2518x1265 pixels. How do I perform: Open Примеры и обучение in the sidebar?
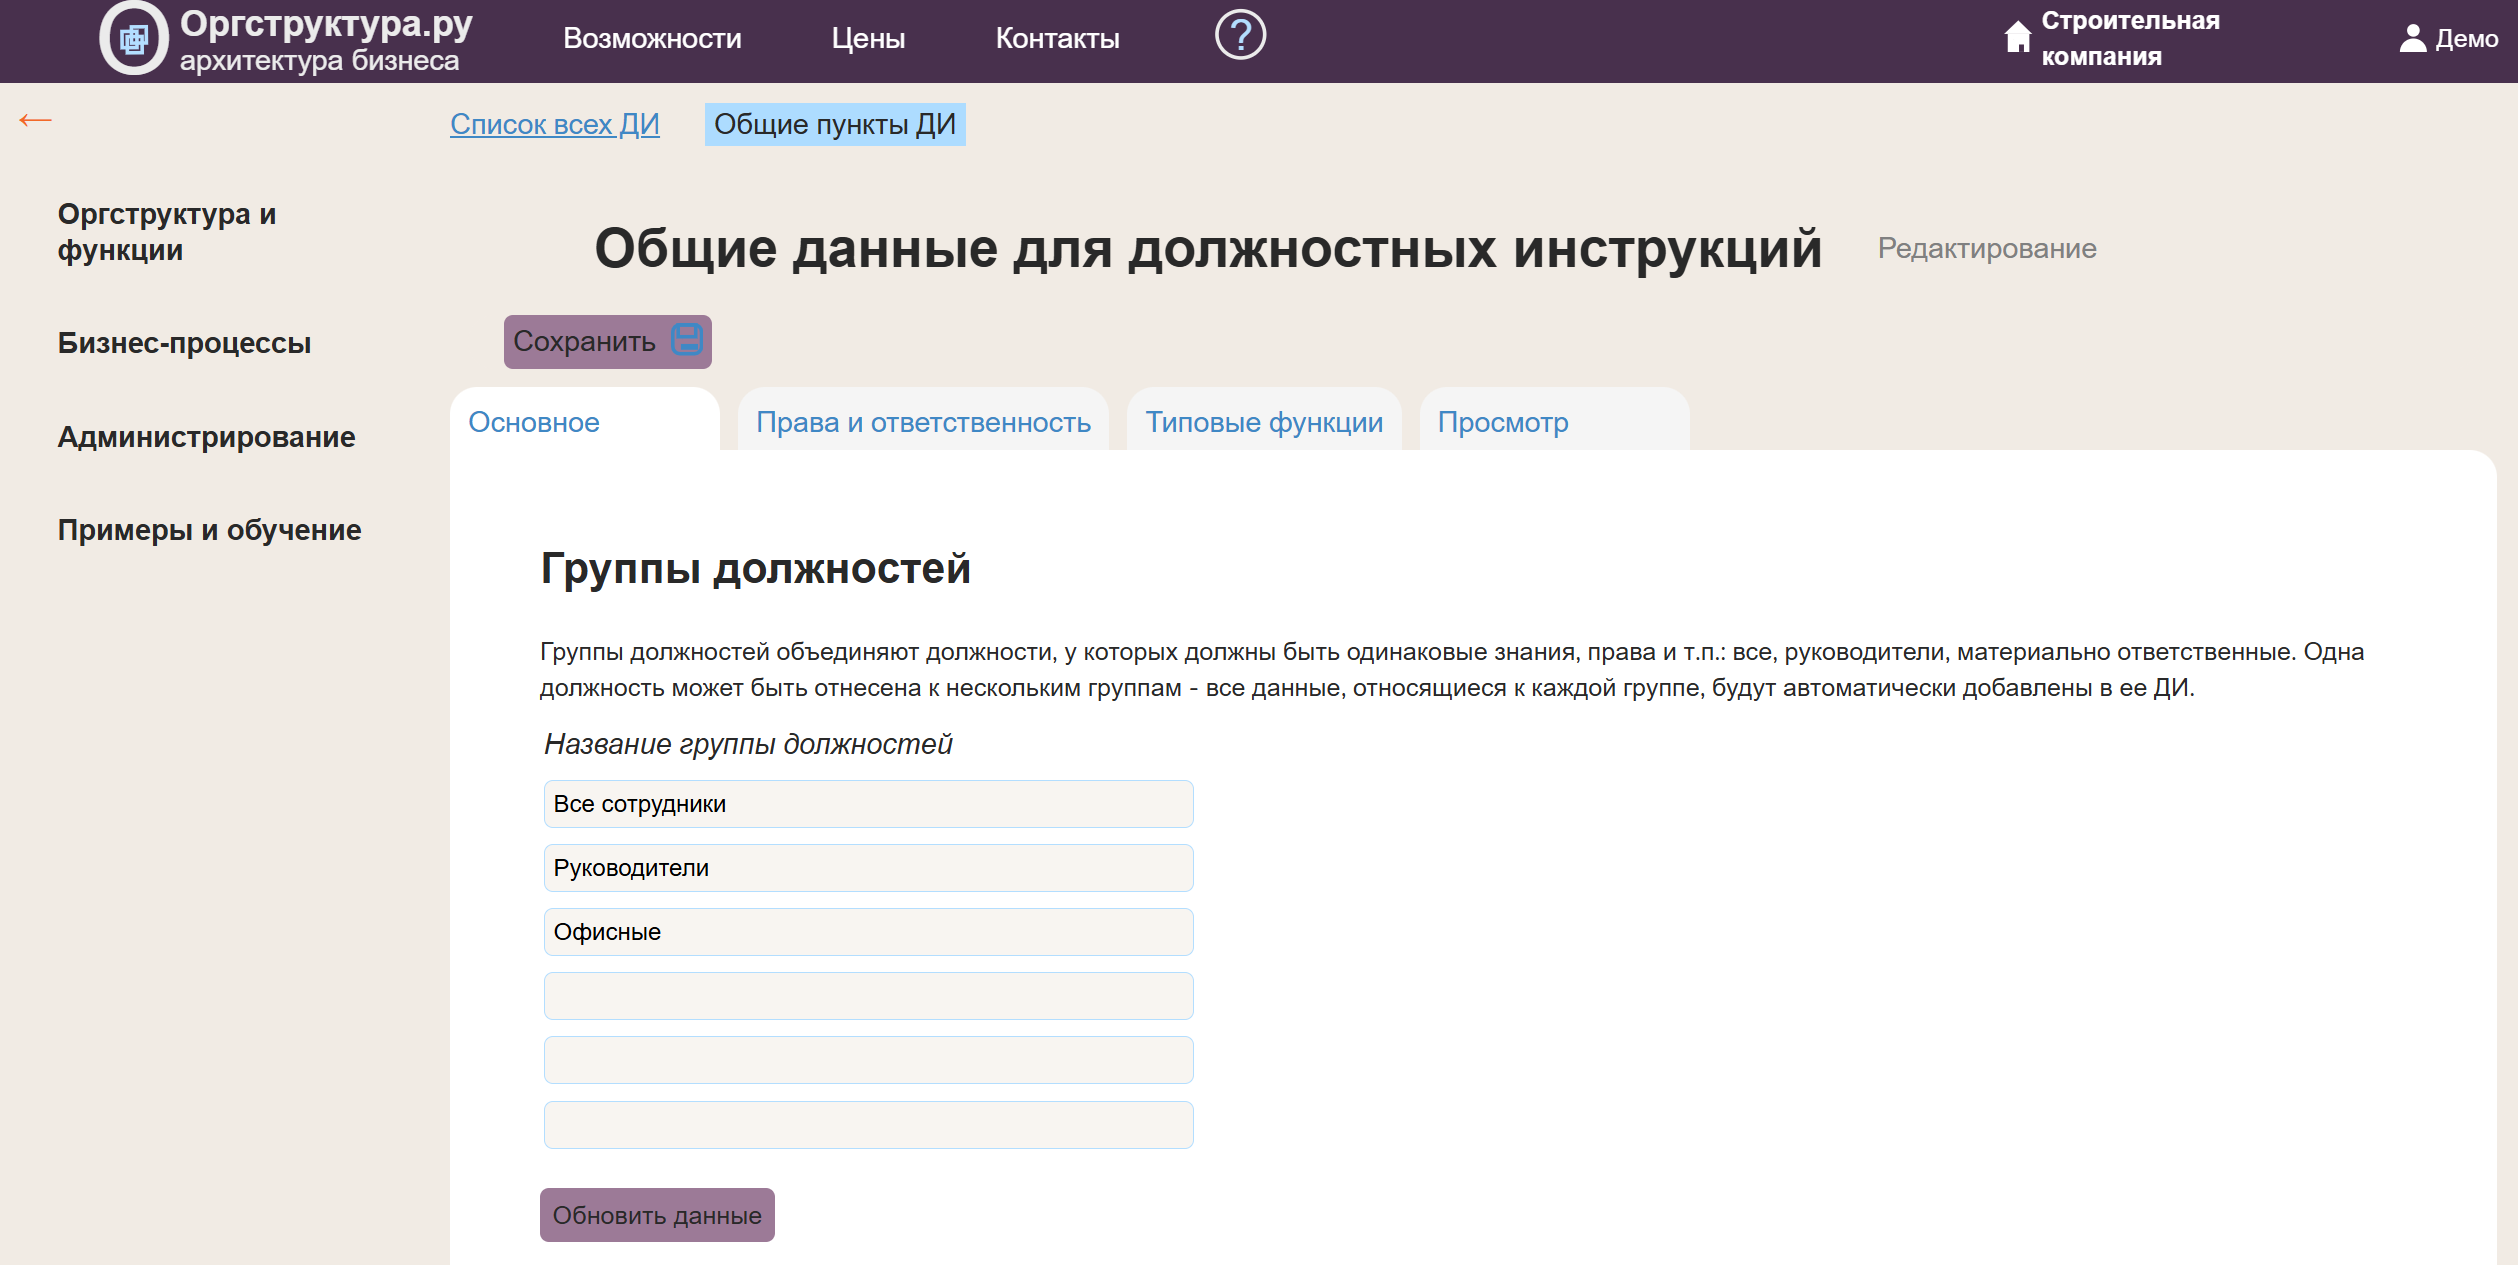(x=209, y=530)
